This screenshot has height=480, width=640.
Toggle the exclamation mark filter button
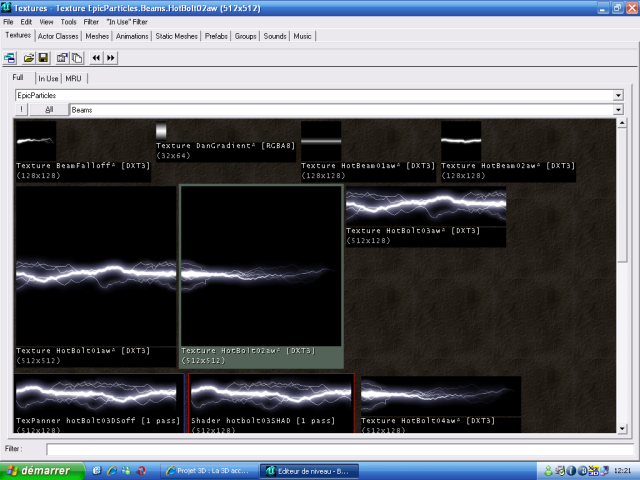(x=21, y=109)
